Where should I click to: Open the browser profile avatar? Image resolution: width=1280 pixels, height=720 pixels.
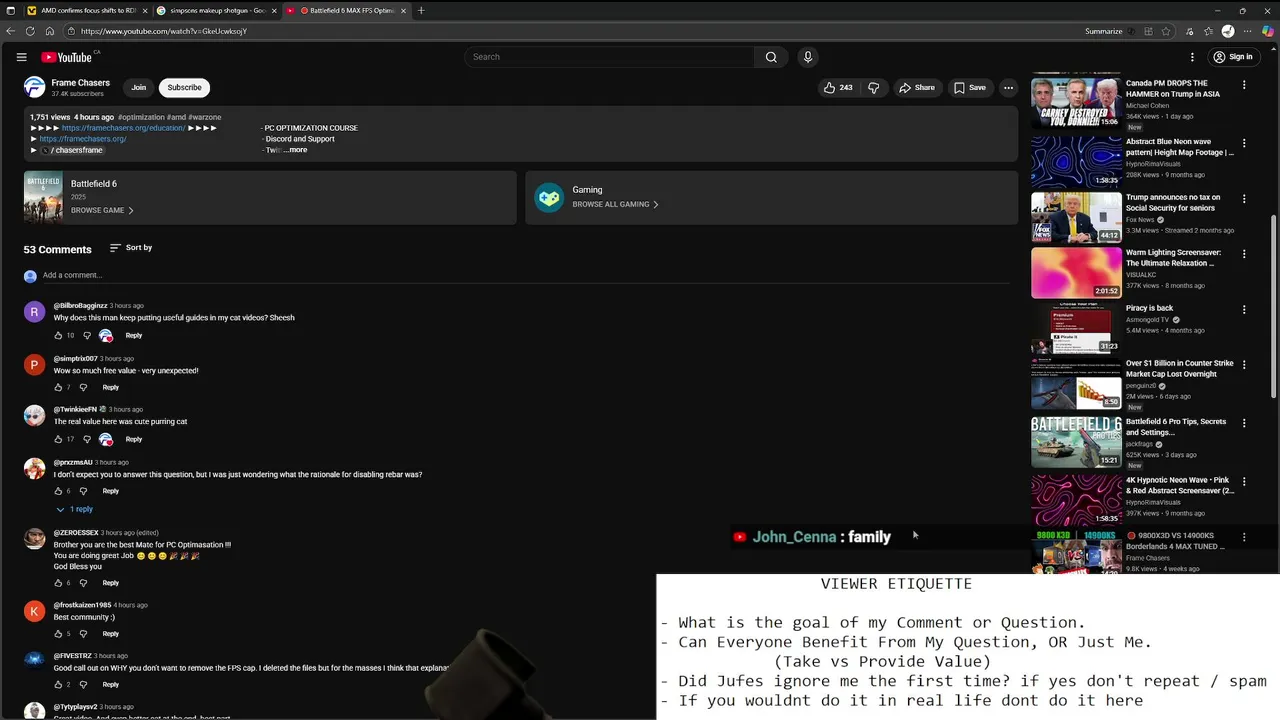[x=1228, y=31]
